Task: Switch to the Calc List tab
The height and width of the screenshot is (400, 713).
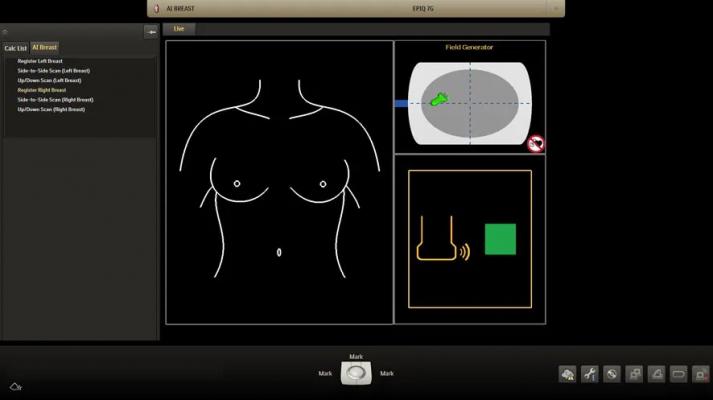Action: [x=15, y=48]
